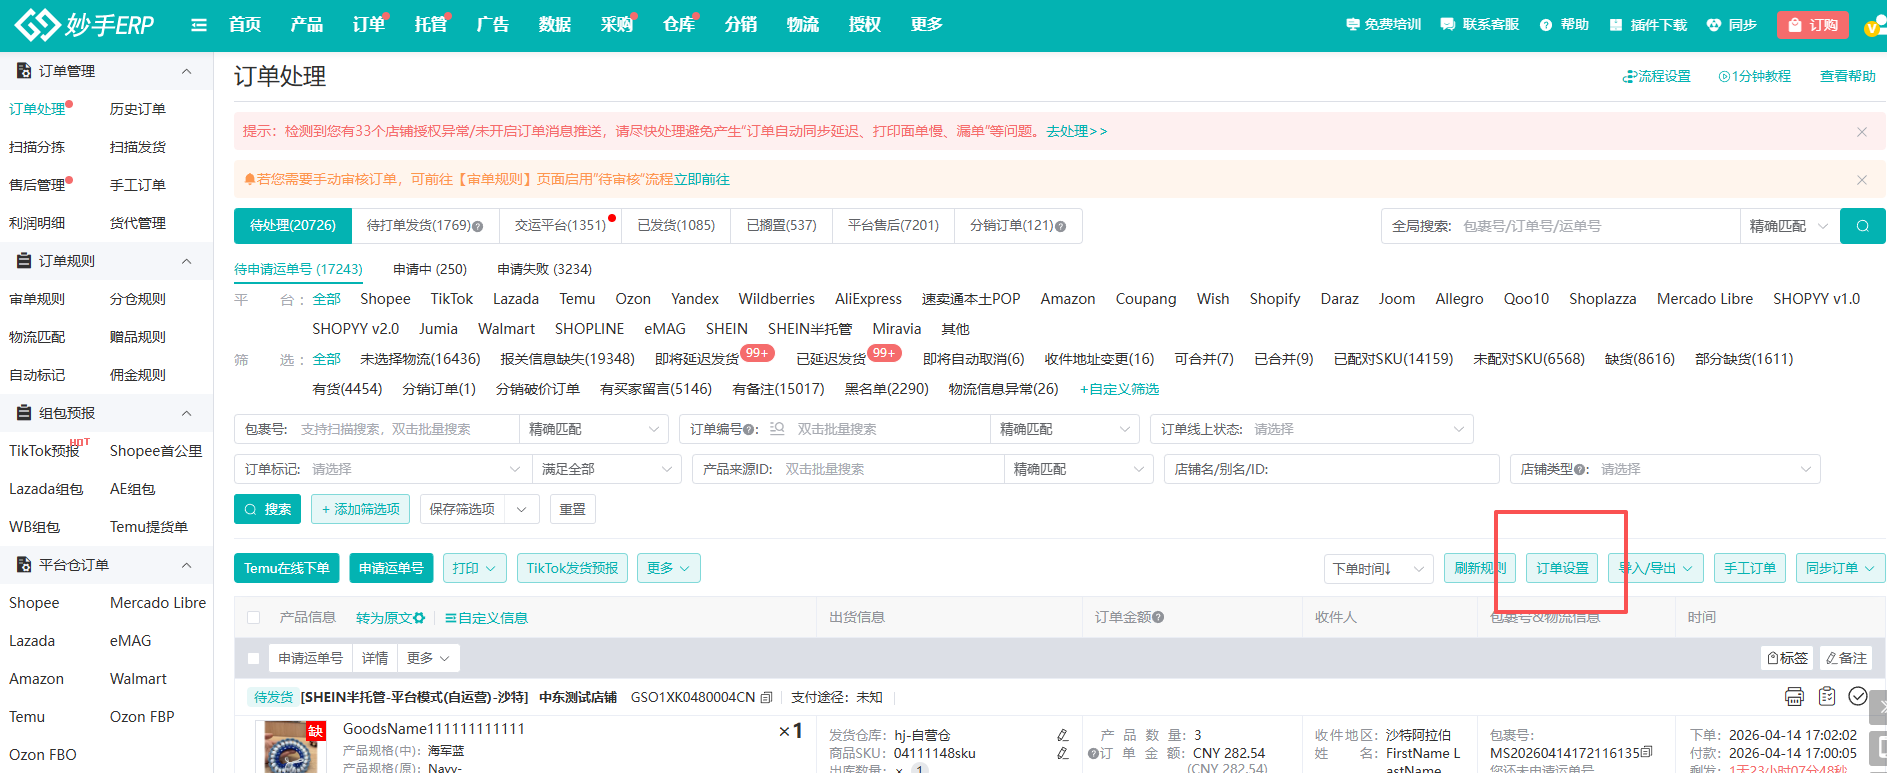
Task: Click the 备注 remark button
Action: click(x=1846, y=658)
